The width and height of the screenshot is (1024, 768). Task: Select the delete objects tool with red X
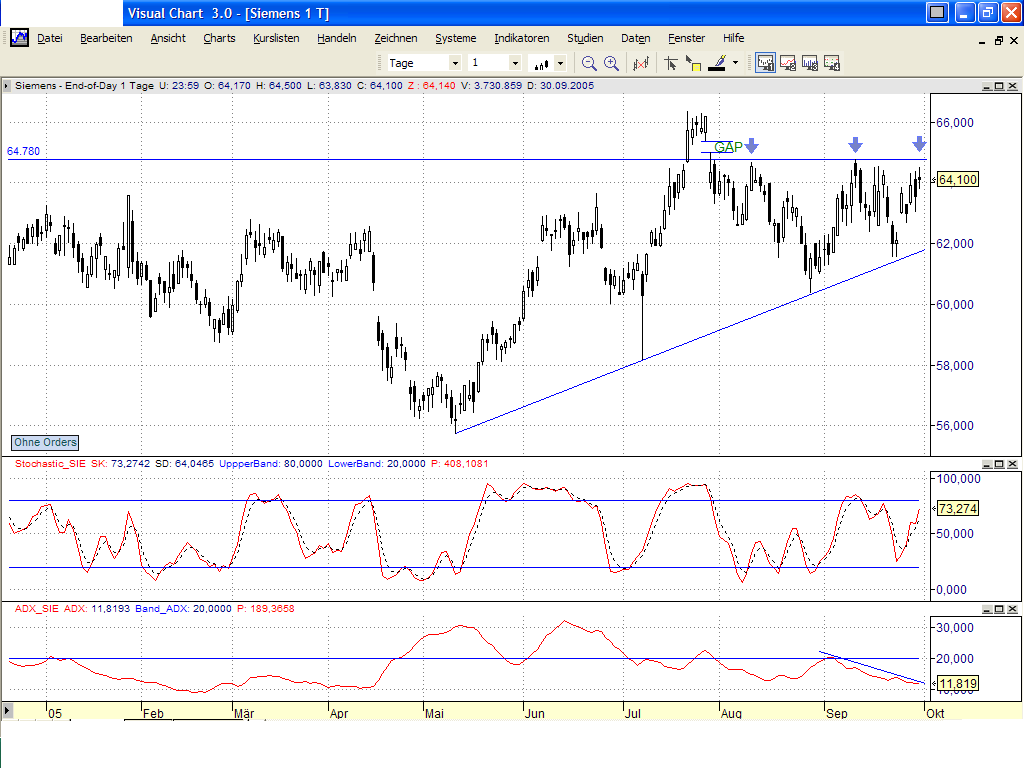coord(639,62)
